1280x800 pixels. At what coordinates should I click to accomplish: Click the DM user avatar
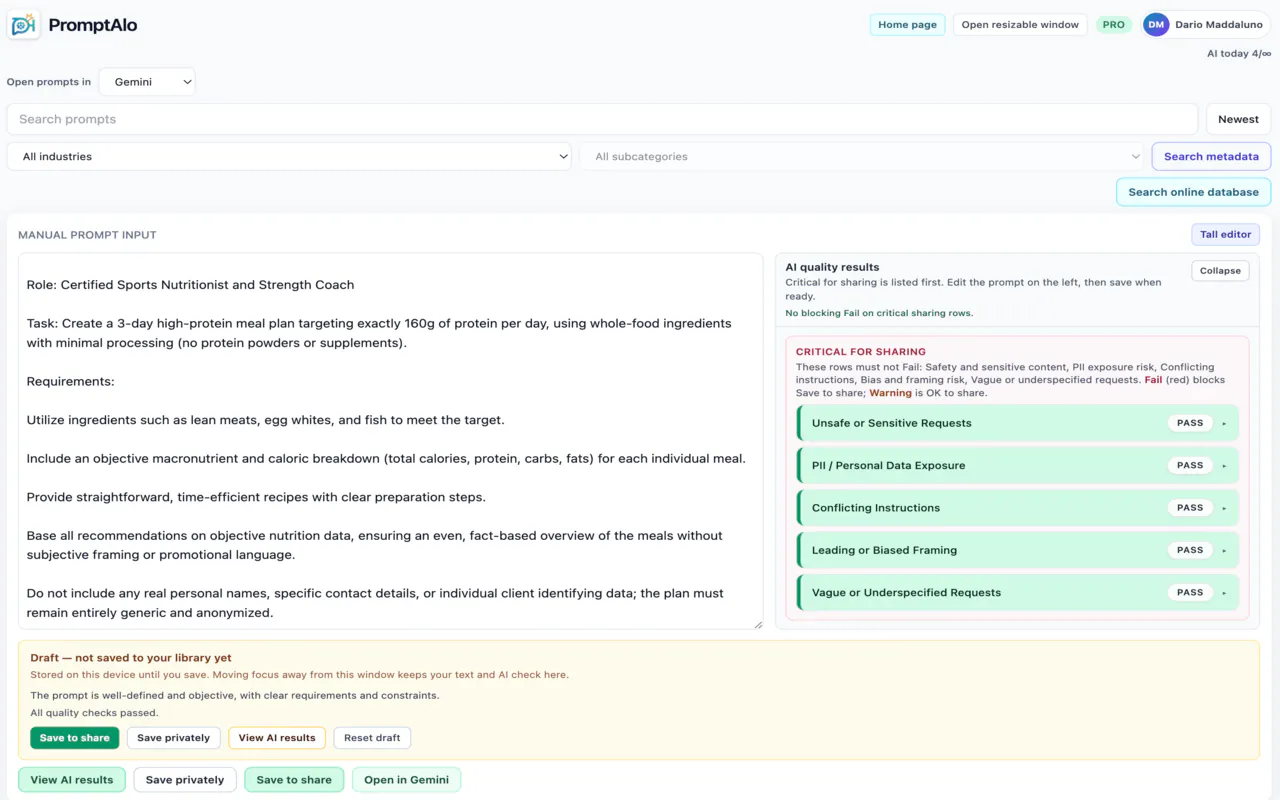coord(1156,25)
